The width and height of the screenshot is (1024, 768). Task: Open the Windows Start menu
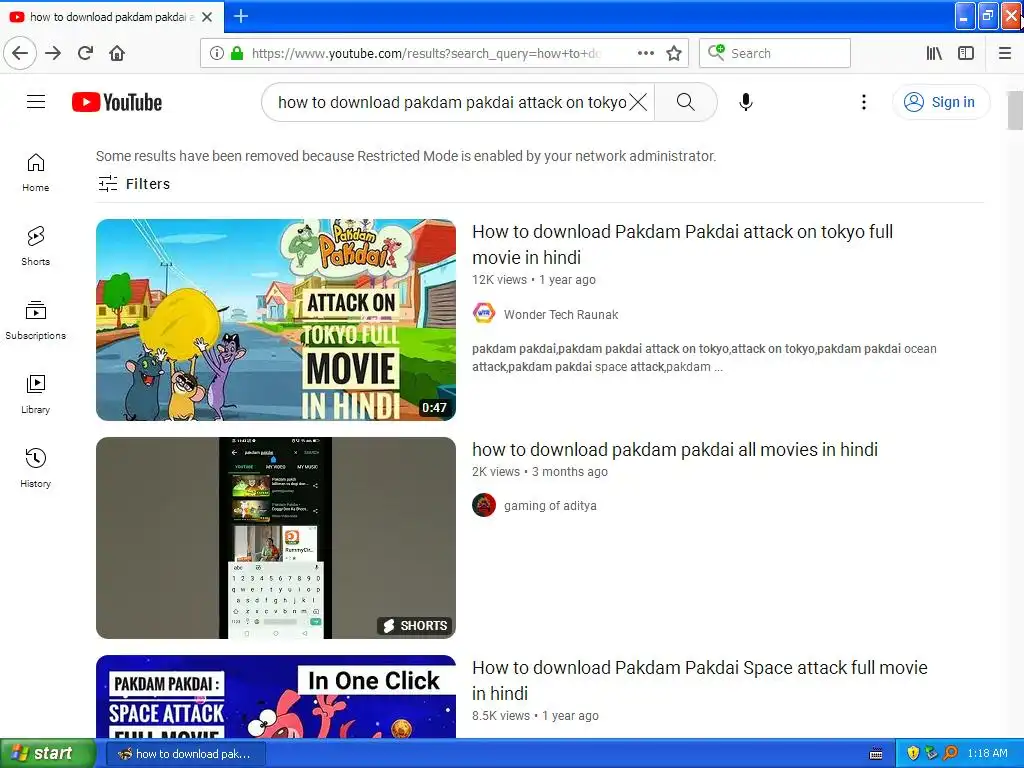pyautogui.click(x=47, y=754)
